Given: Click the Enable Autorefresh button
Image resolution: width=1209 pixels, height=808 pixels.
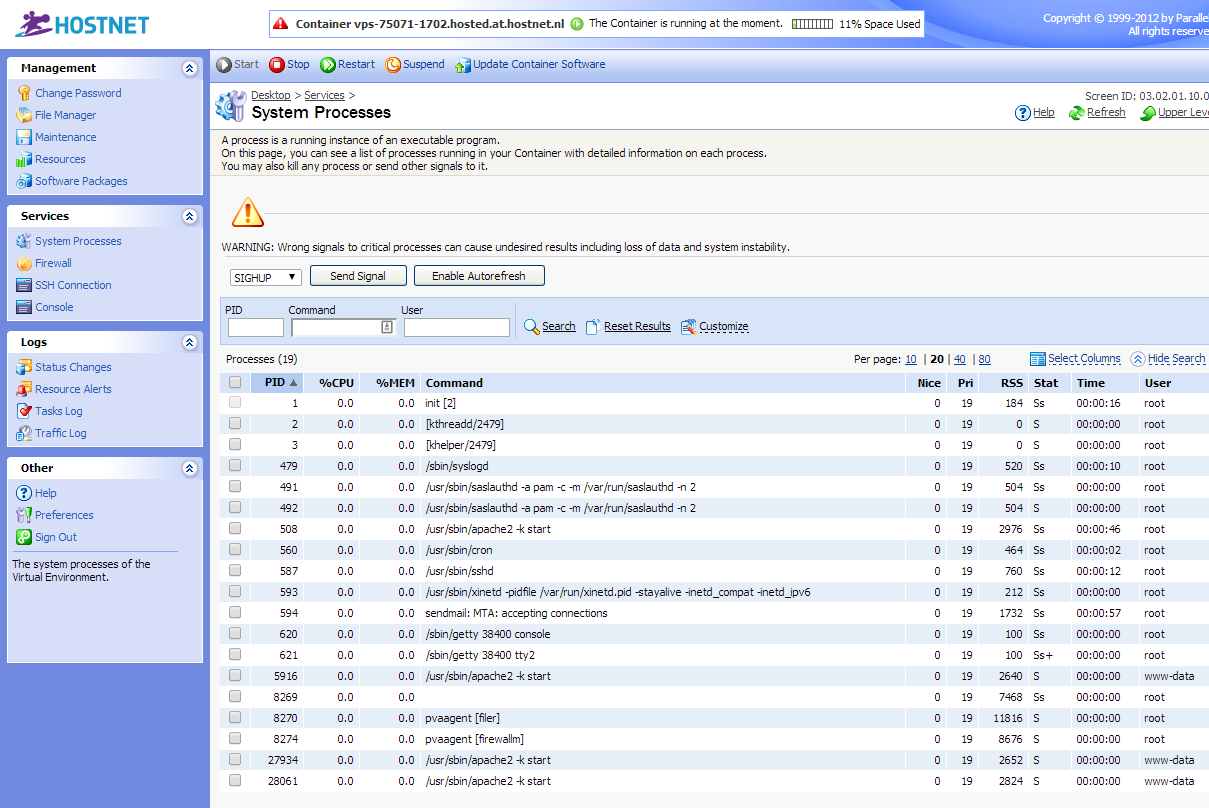Looking at the screenshot, I should (x=479, y=276).
